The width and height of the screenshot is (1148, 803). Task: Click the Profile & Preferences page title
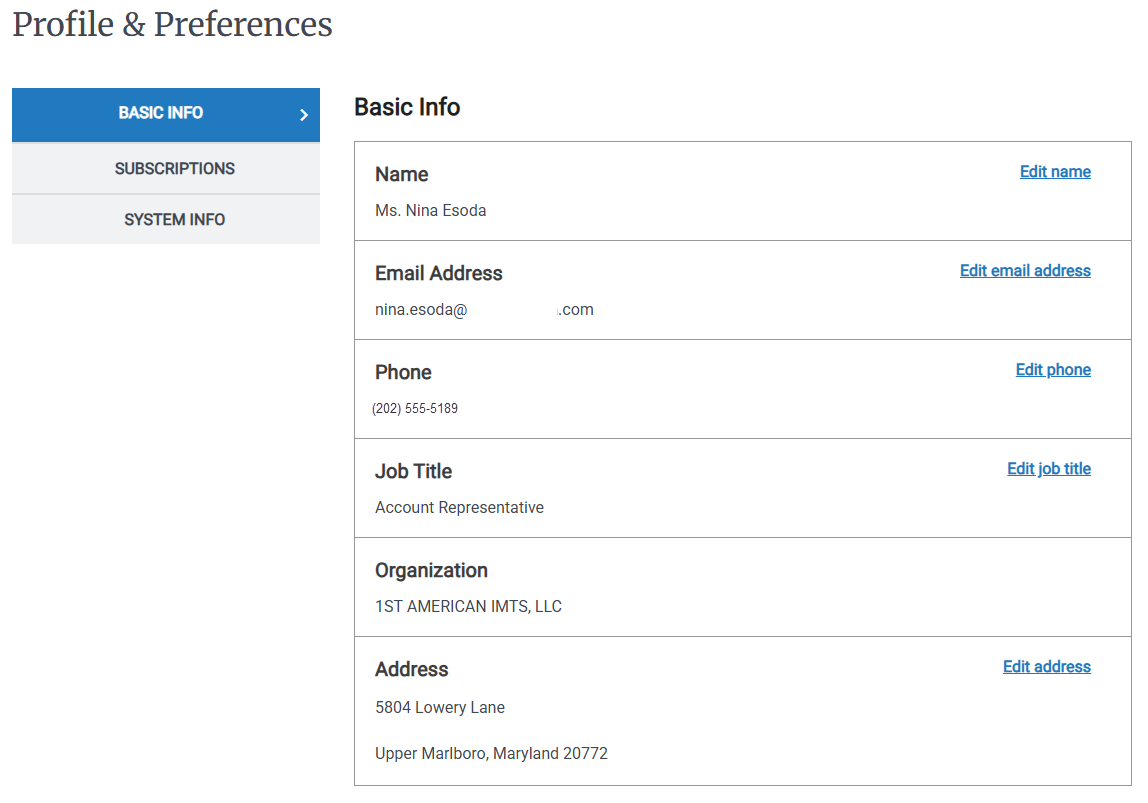point(172,24)
